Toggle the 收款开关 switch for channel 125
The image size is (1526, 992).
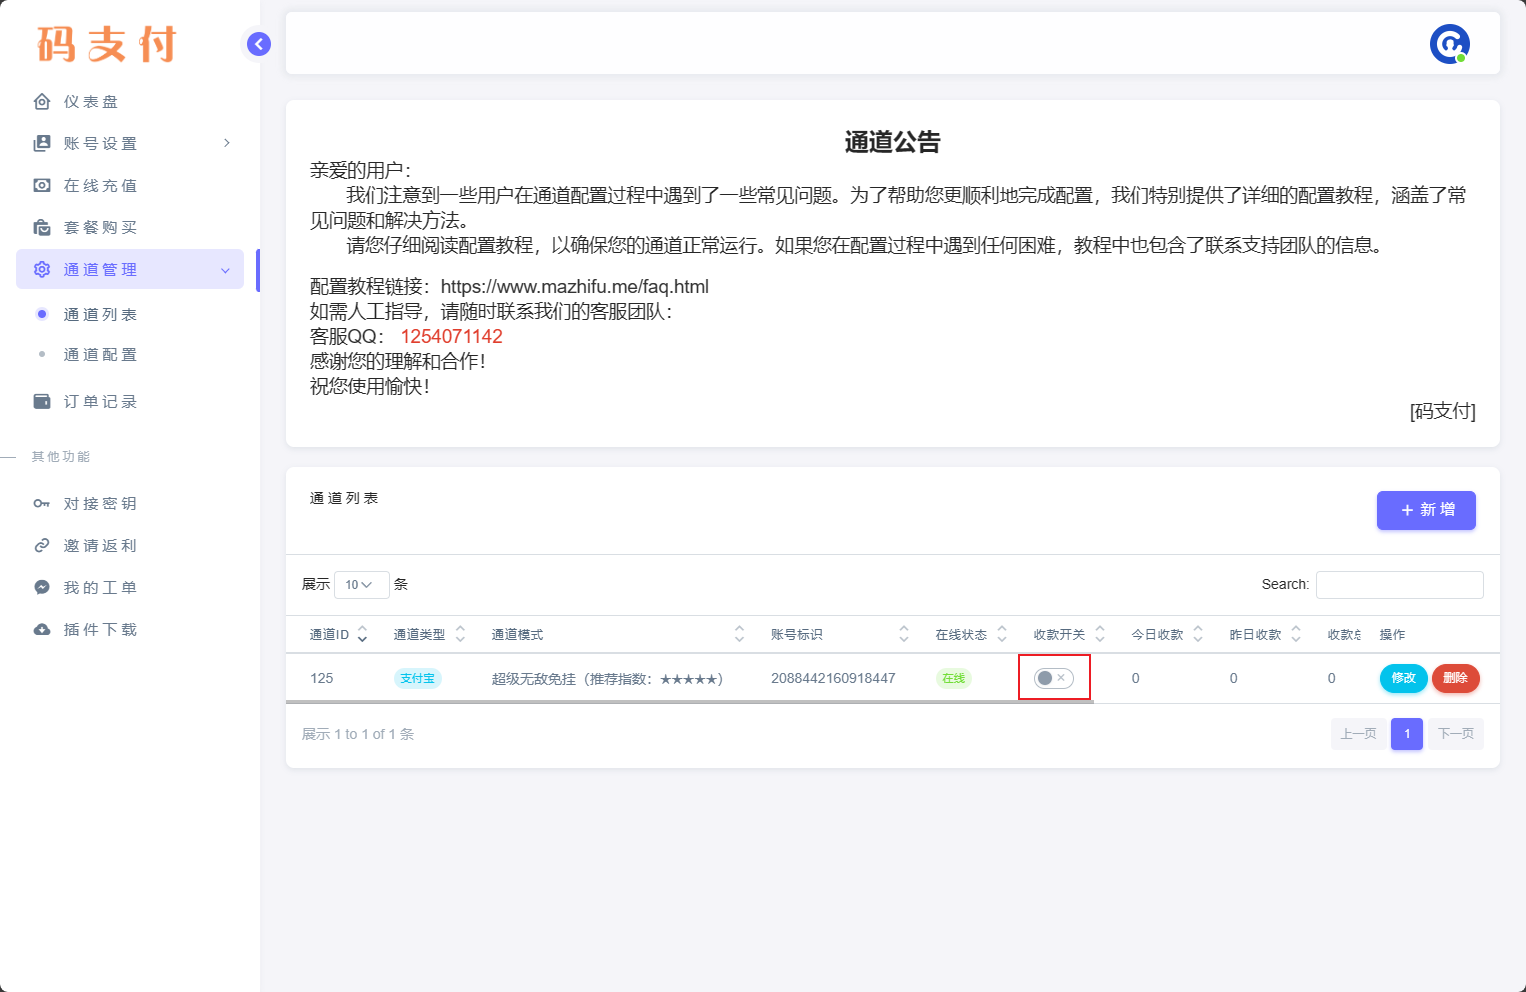pos(1053,678)
